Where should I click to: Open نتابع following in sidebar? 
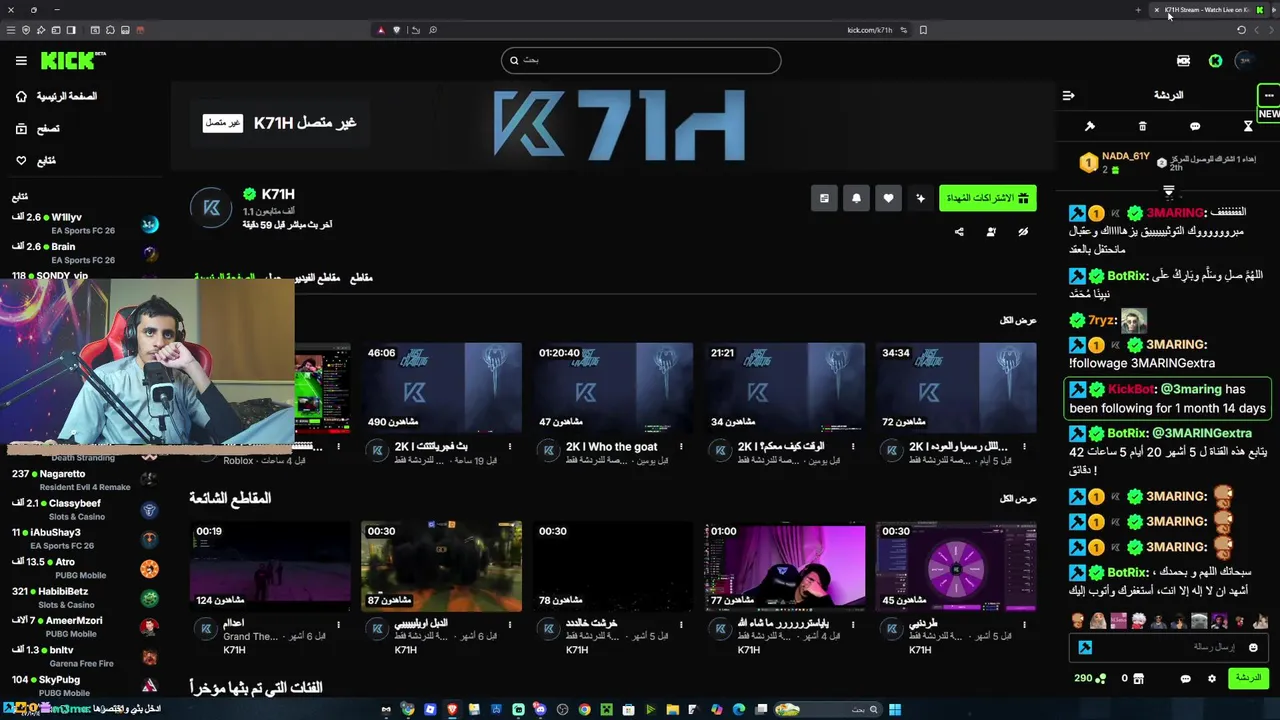point(36,161)
